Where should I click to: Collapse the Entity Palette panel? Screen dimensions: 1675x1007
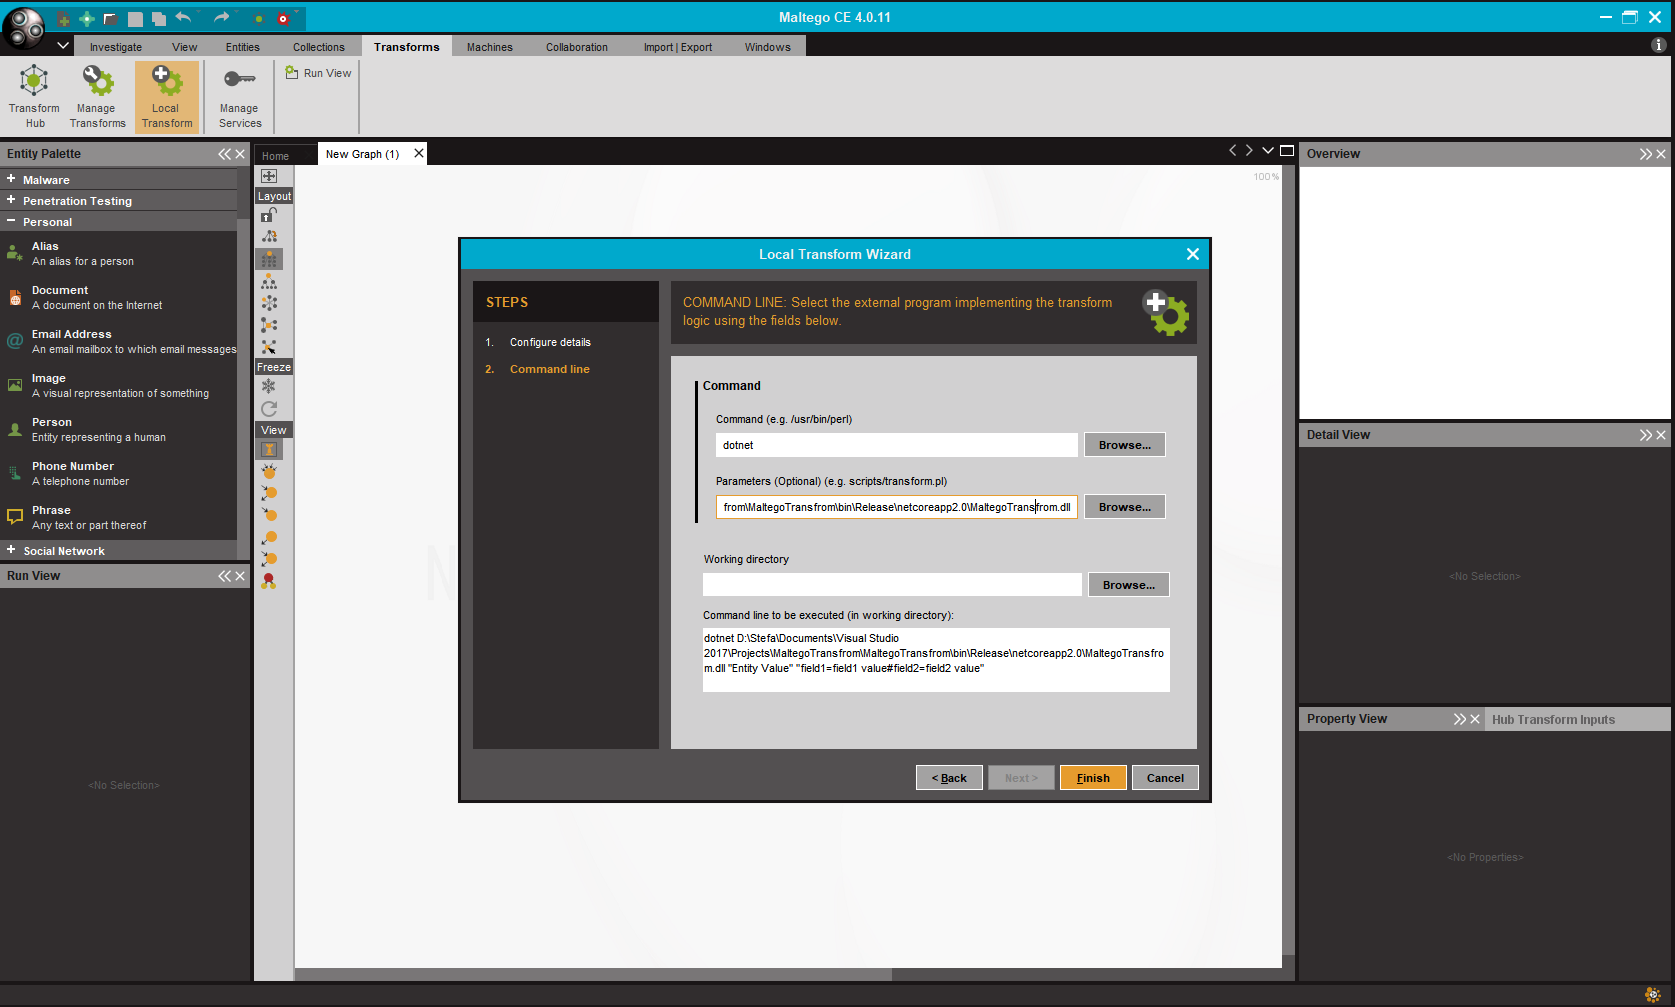[x=224, y=154]
